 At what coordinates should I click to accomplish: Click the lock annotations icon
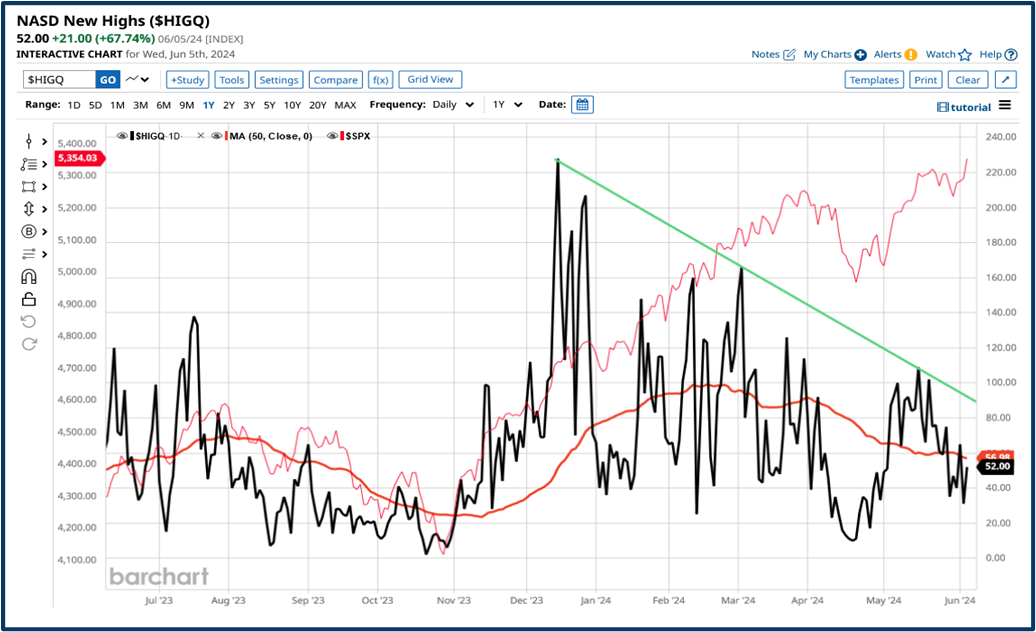pyautogui.click(x=30, y=299)
